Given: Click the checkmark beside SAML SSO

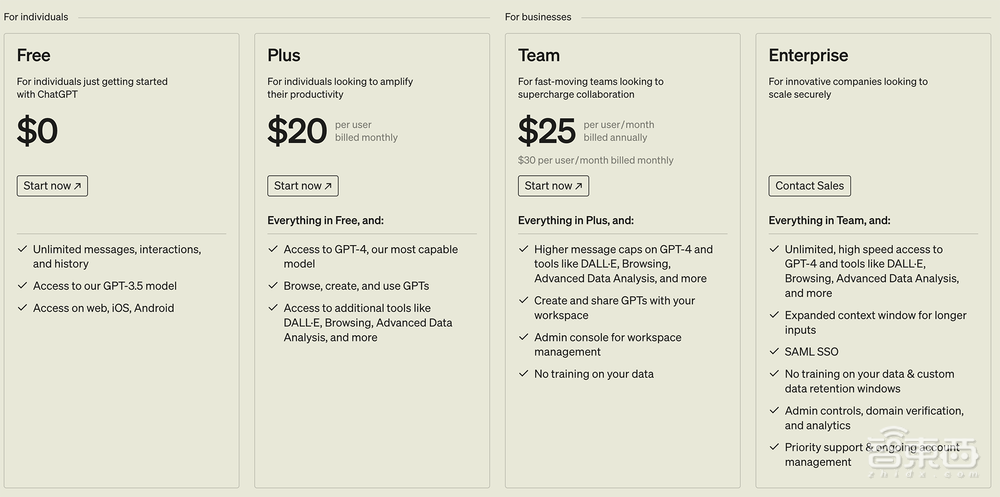Looking at the screenshot, I should [774, 352].
